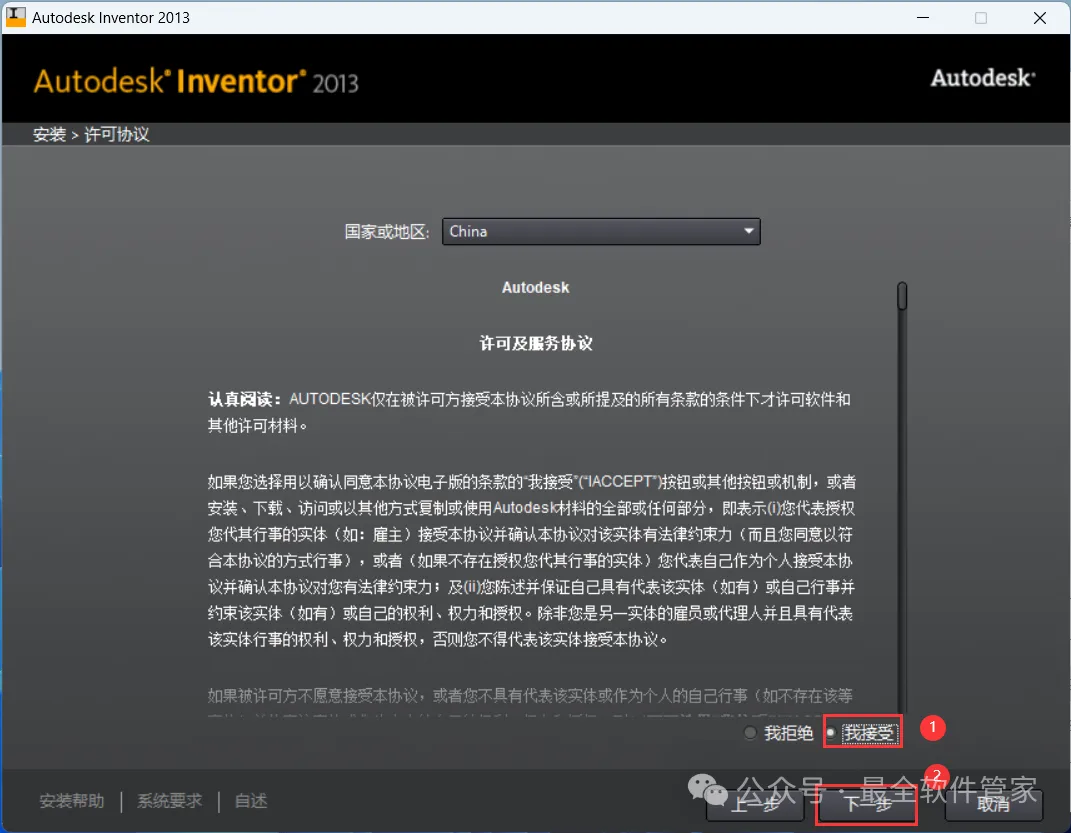Click the 安装 > 许可协议 breadcrumb text

pyautogui.click(x=91, y=135)
